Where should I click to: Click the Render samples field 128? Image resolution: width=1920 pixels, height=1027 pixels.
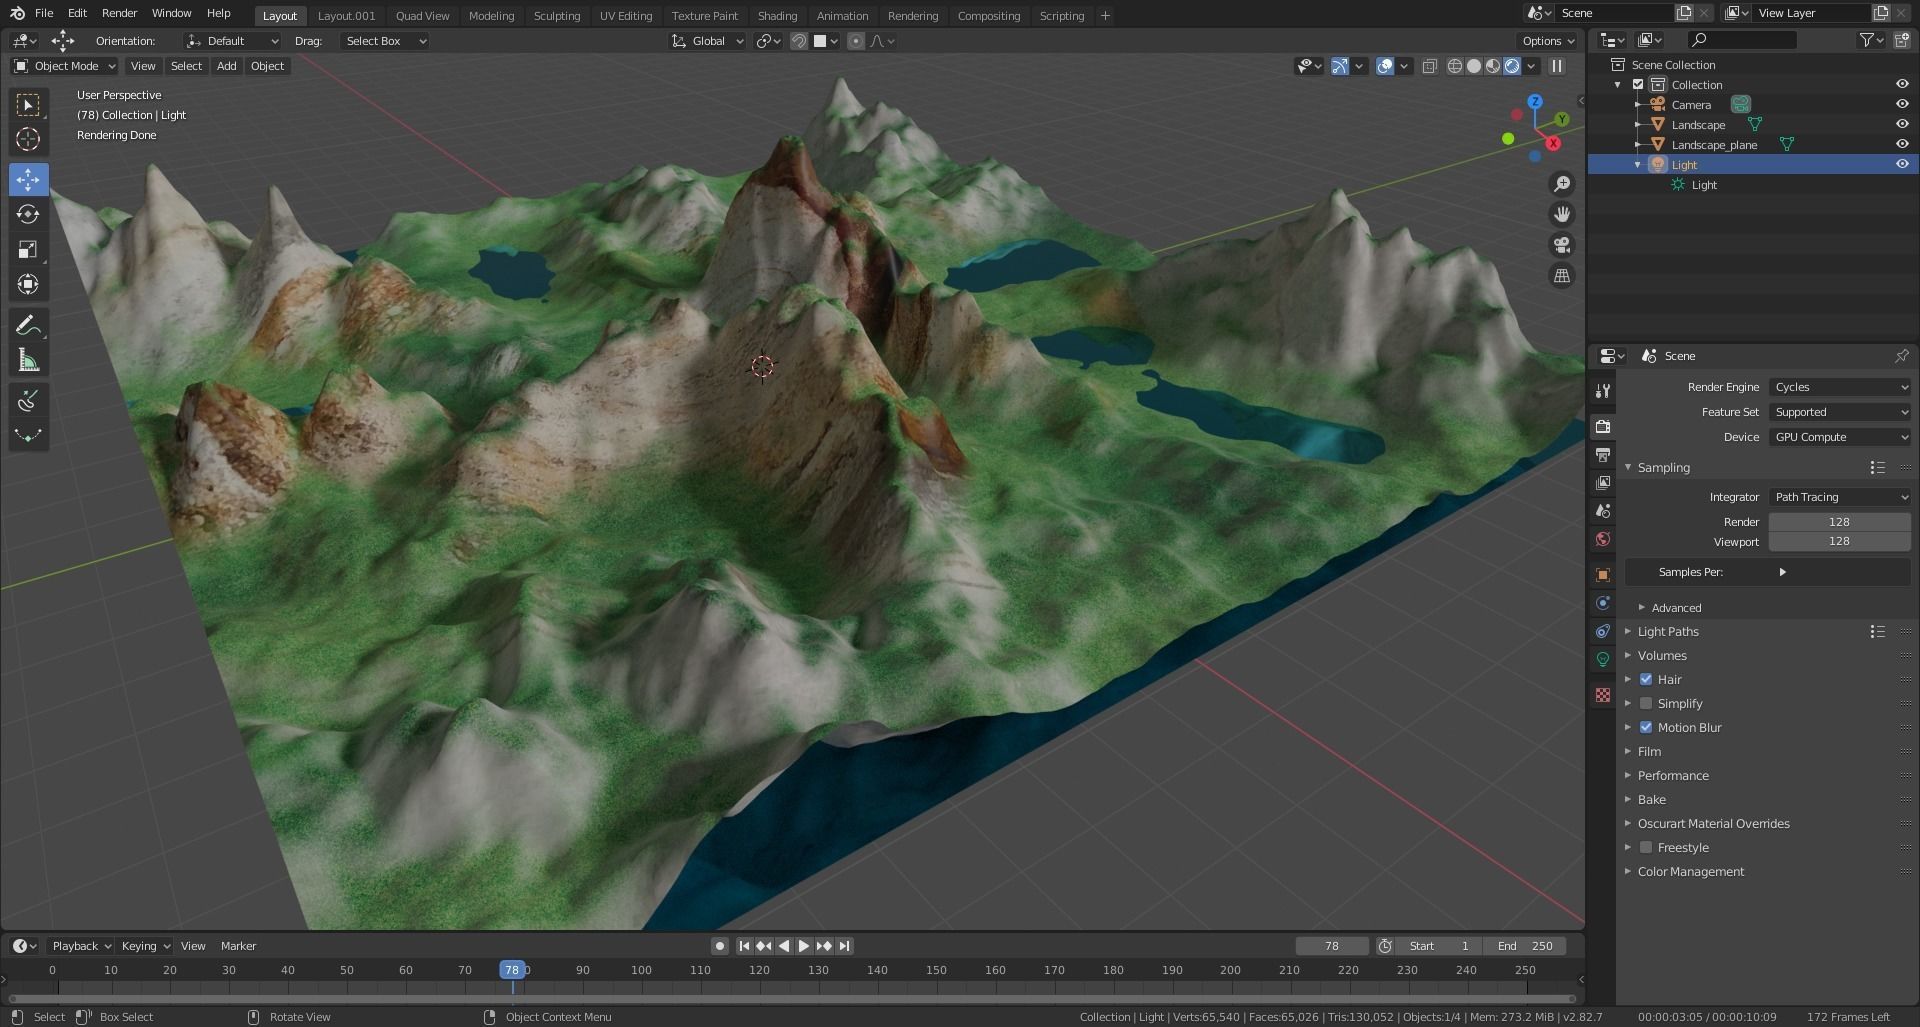pos(1840,522)
